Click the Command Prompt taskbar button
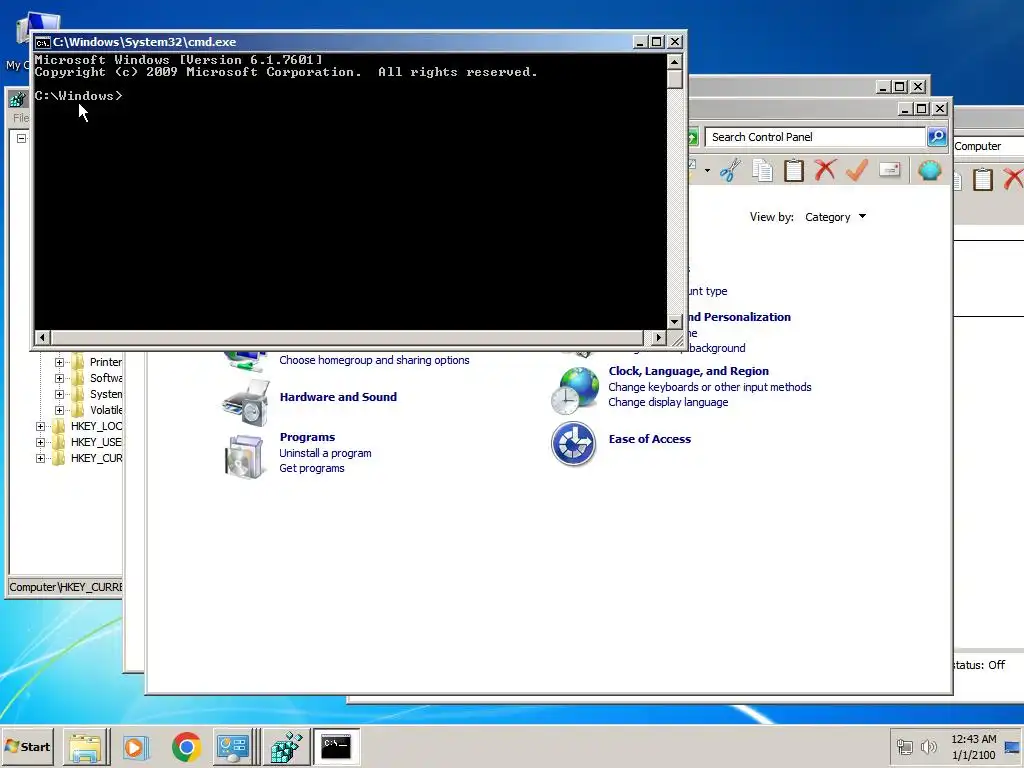 (x=336, y=747)
